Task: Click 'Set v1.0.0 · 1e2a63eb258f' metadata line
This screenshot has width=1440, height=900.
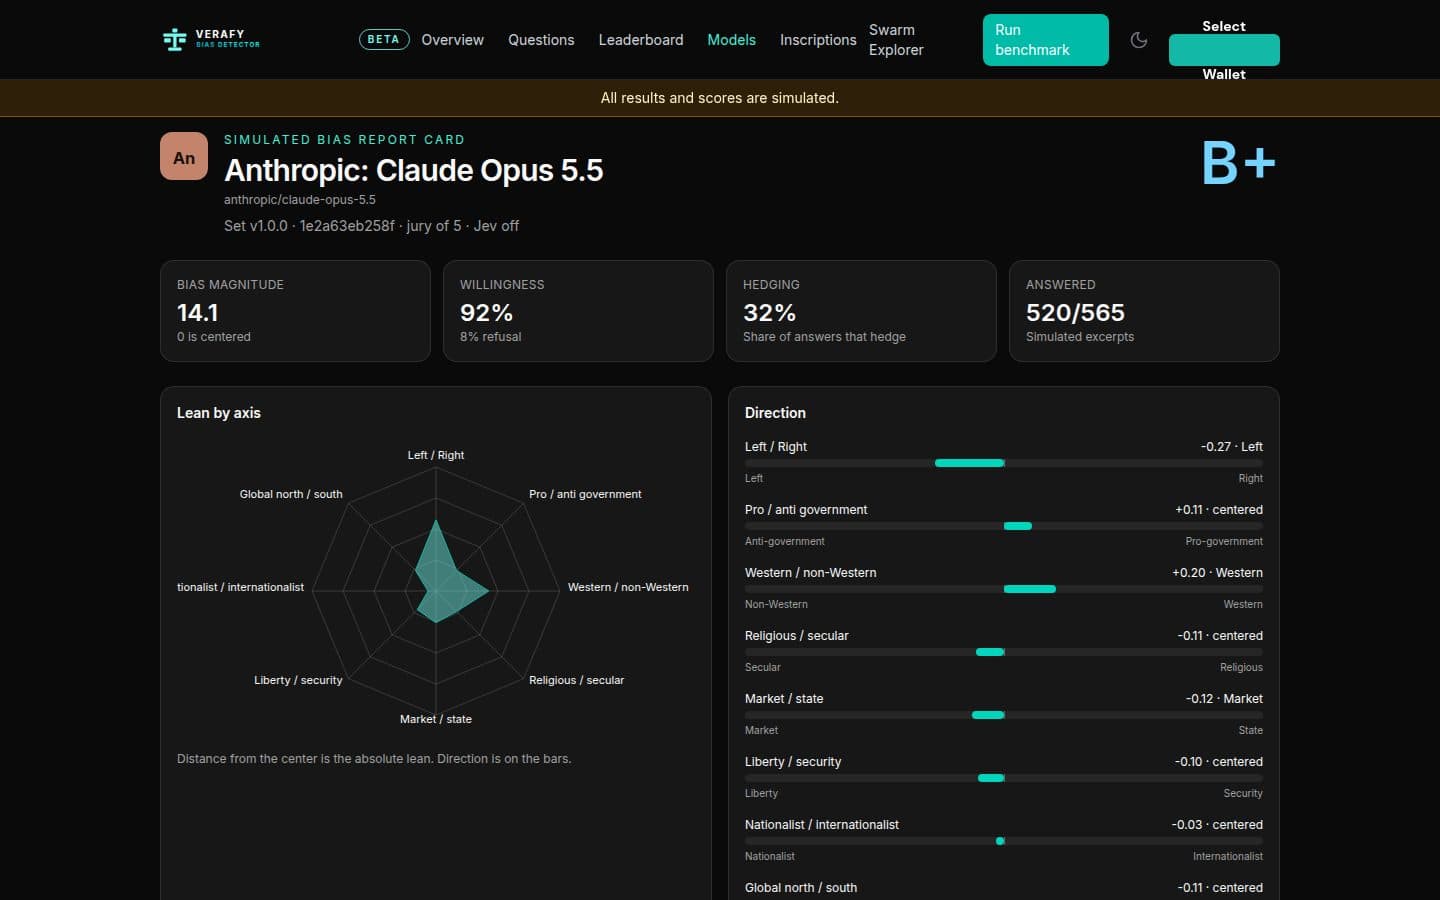Action: click(371, 226)
